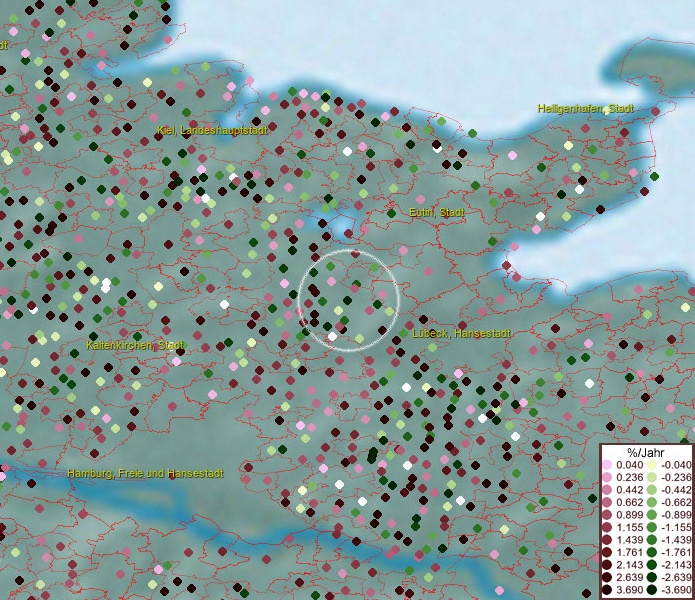Select the -0.442 legend value text
The image size is (695, 600).
pyautogui.click(x=676, y=490)
